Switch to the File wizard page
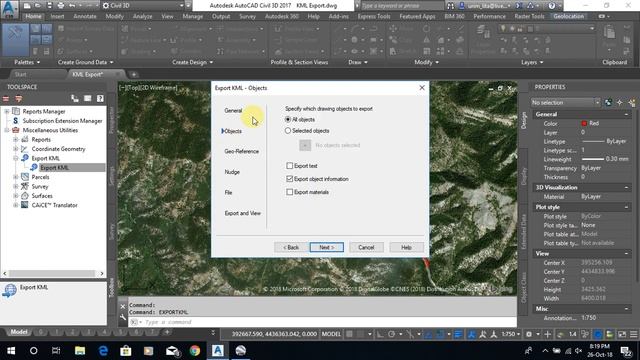Image resolution: width=640 pixels, height=360 pixels. [229, 193]
